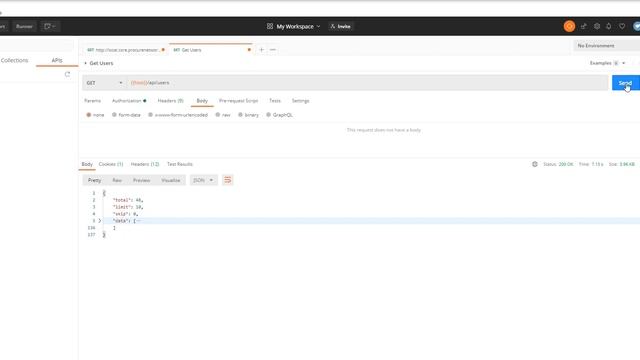Screen dimensions: 640x360
Task: Open the Test Results tab
Action: pyautogui.click(x=180, y=164)
